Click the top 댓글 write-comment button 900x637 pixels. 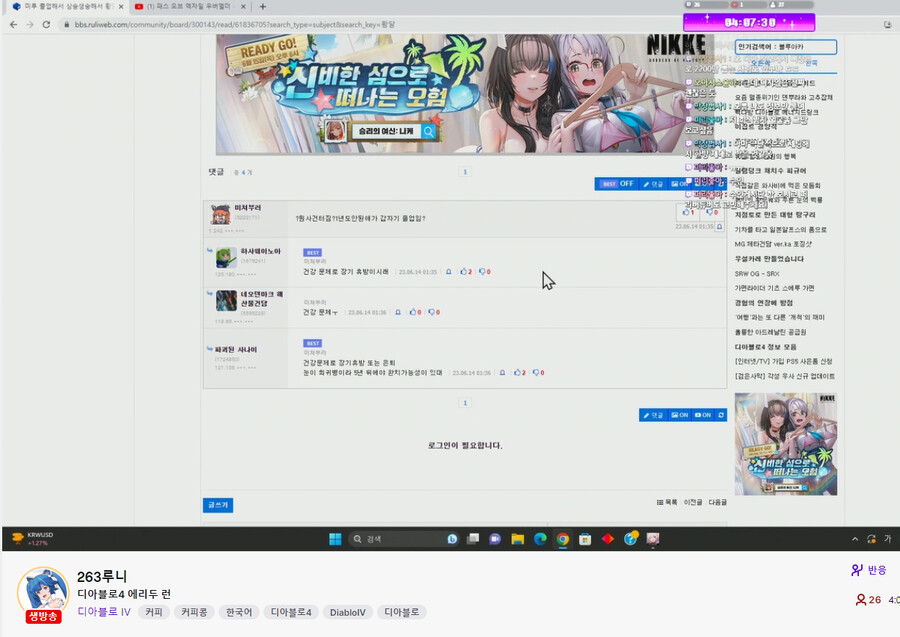653,184
